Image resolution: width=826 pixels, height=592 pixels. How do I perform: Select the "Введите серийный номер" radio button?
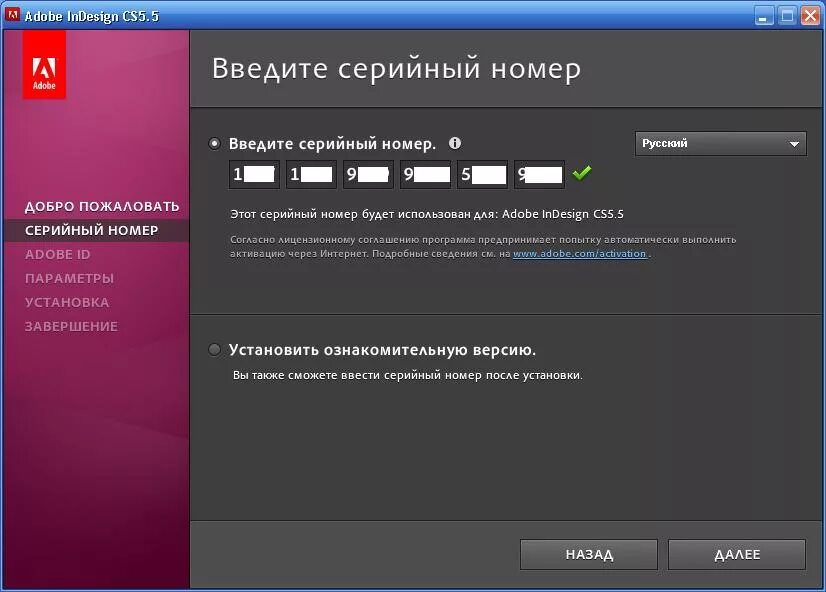(x=214, y=143)
